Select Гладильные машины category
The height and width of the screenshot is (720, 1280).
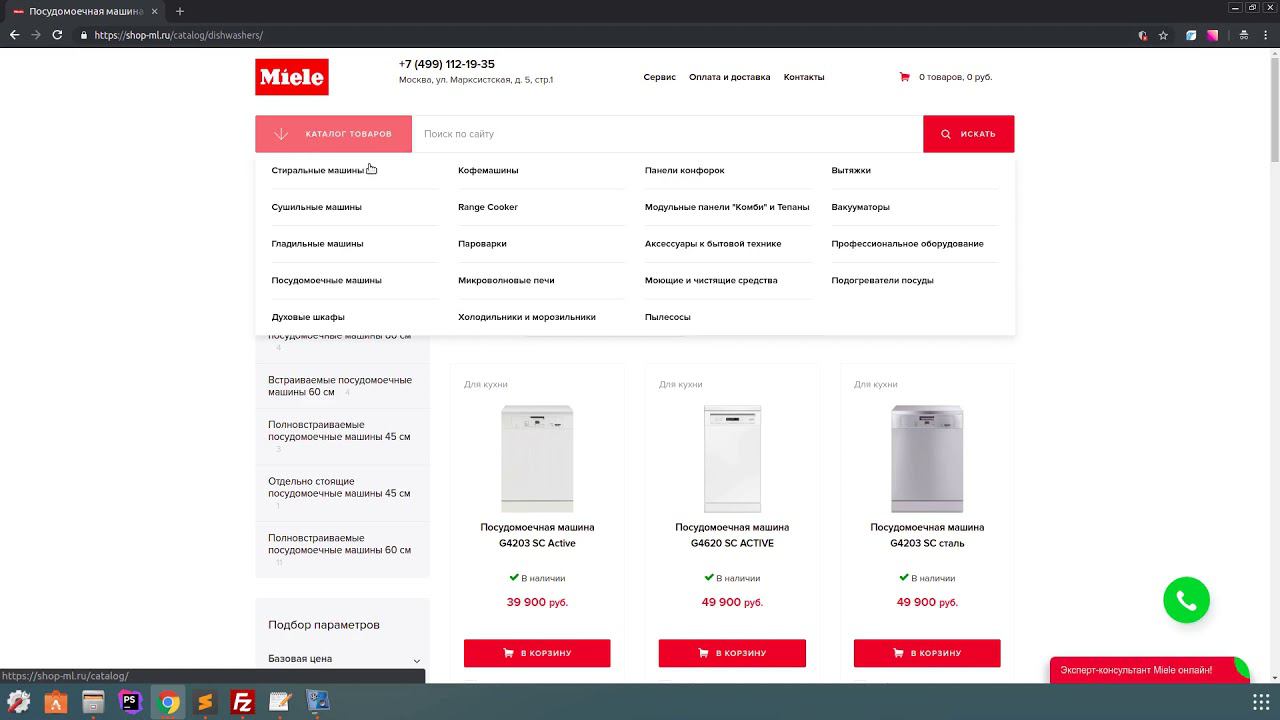click(x=317, y=244)
